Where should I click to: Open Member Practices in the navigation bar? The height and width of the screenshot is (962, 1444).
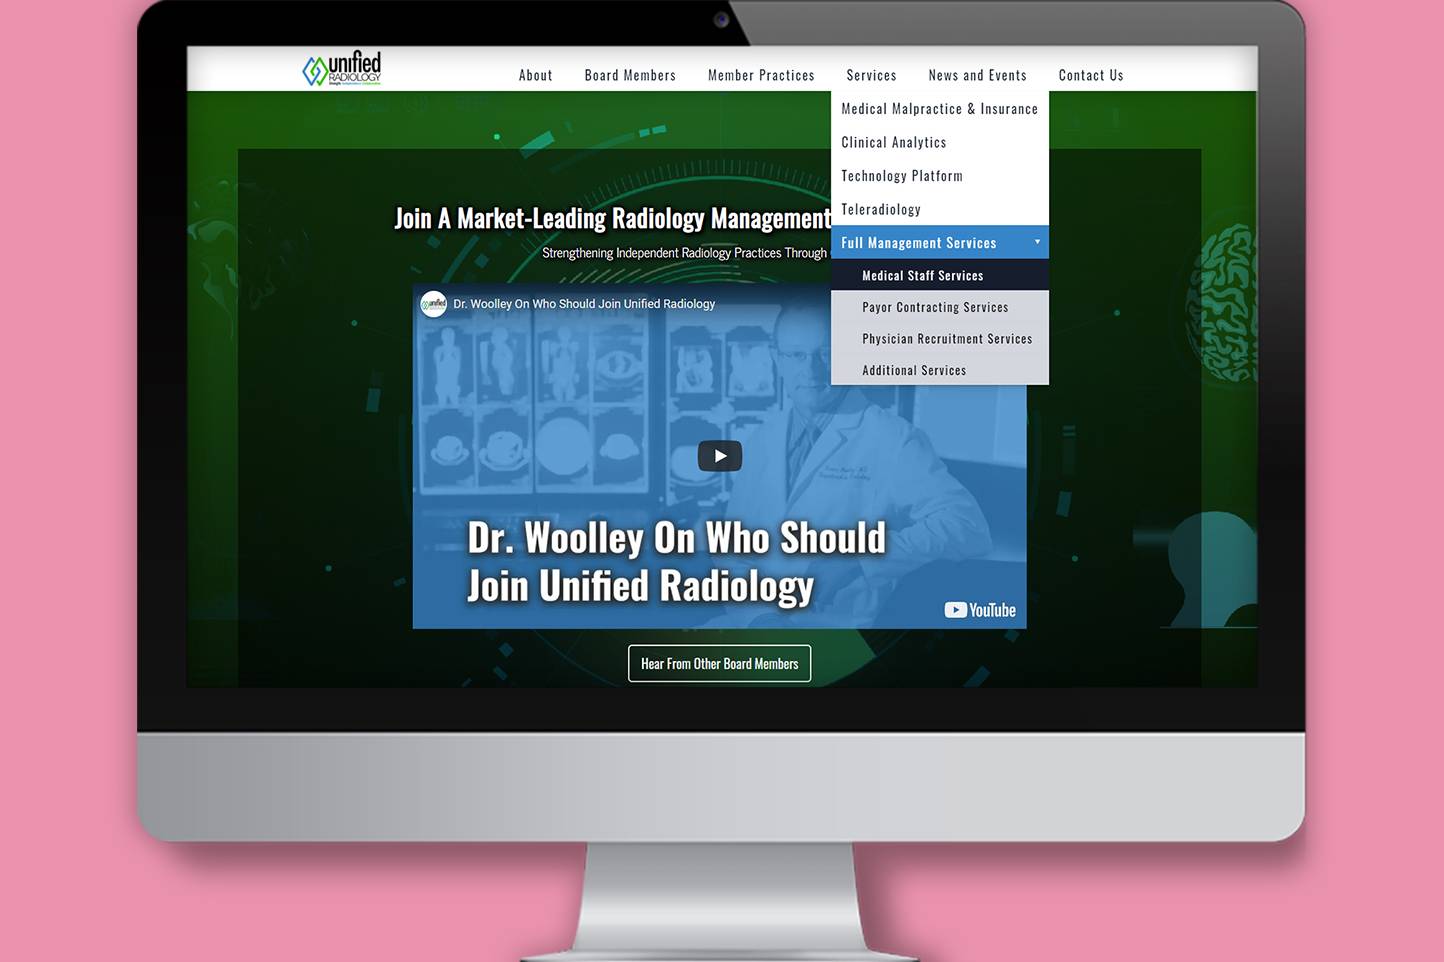click(x=761, y=75)
